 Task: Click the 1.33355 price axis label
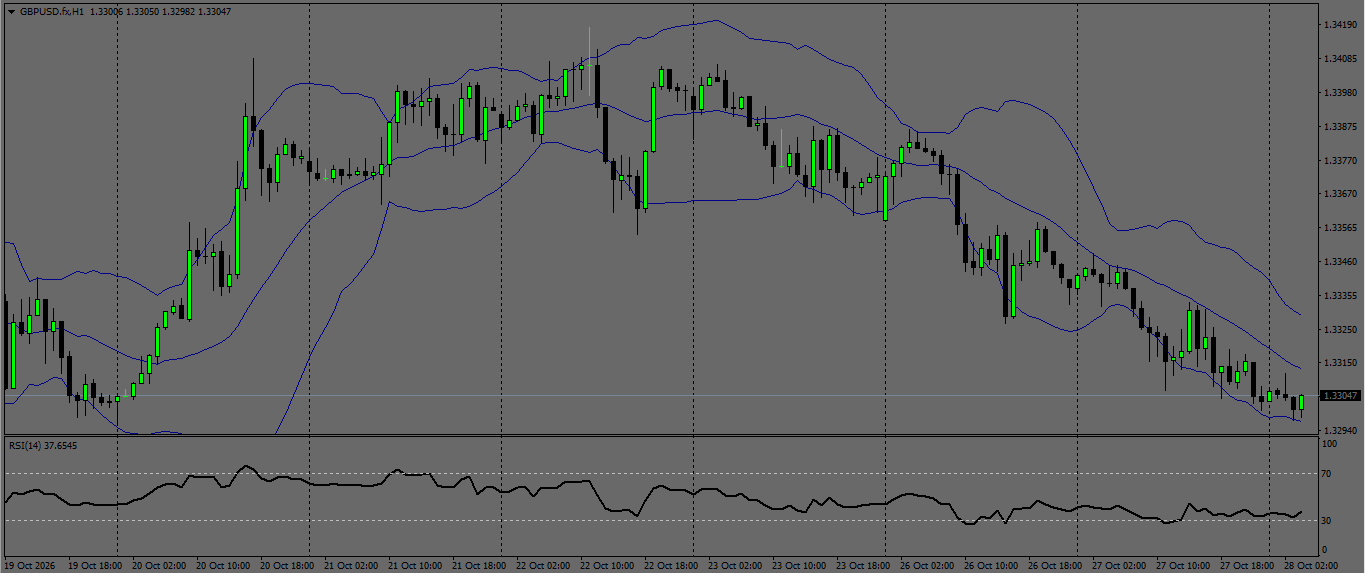1339,295
